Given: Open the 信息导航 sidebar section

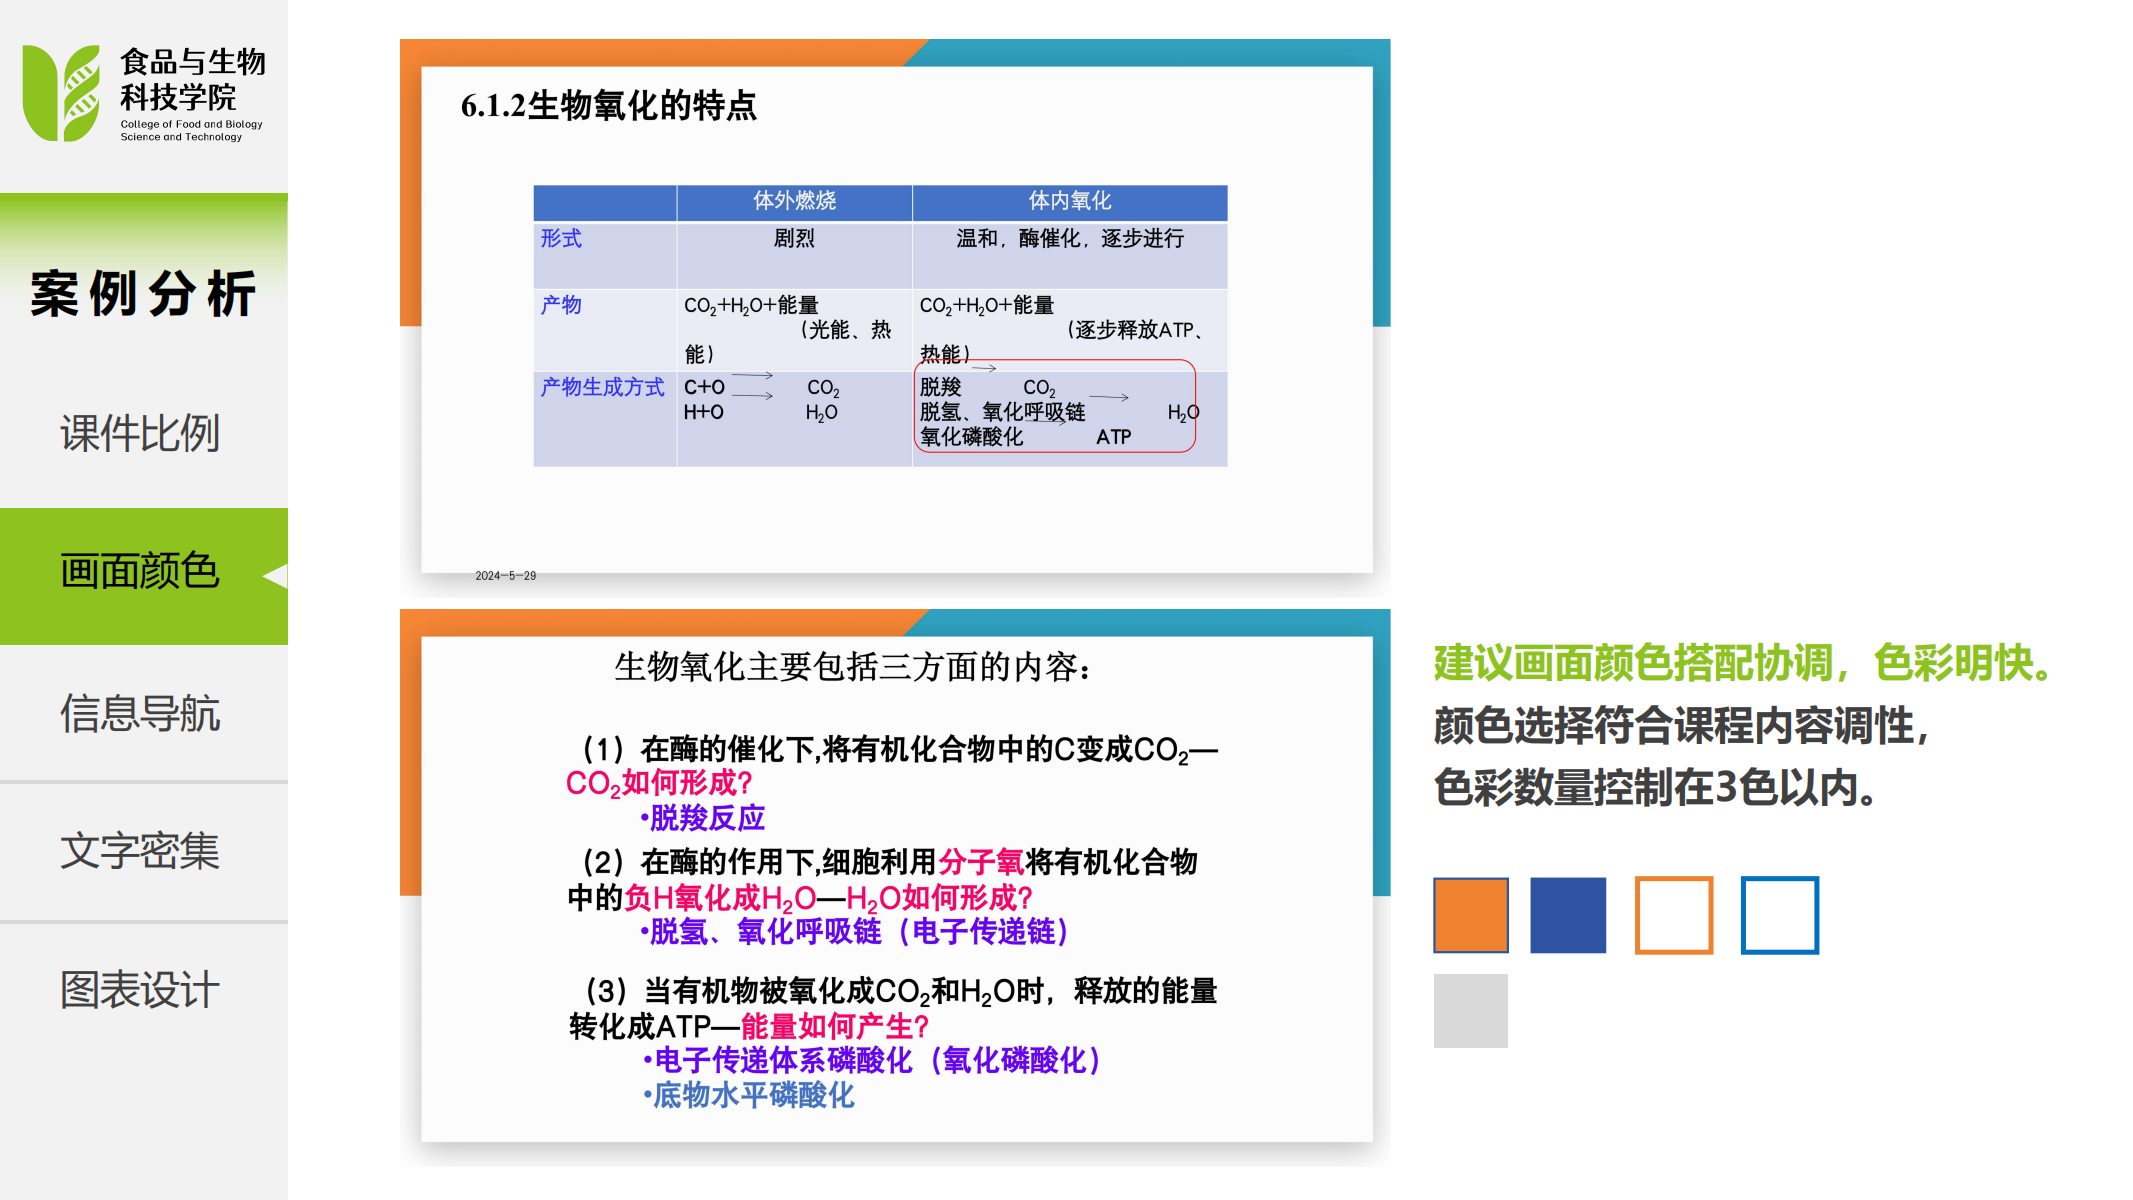Looking at the screenshot, I should (x=140, y=713).
